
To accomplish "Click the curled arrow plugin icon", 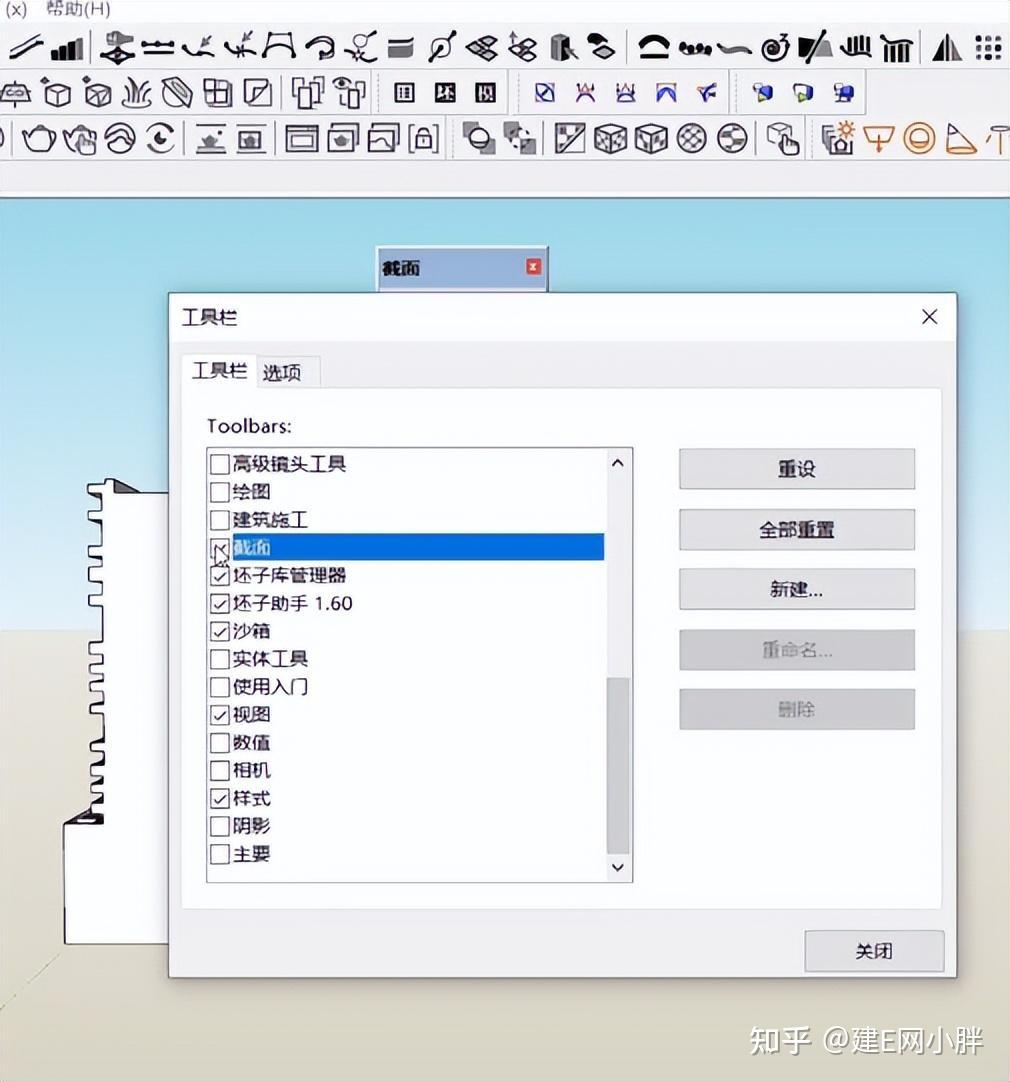I will [320, 47].
